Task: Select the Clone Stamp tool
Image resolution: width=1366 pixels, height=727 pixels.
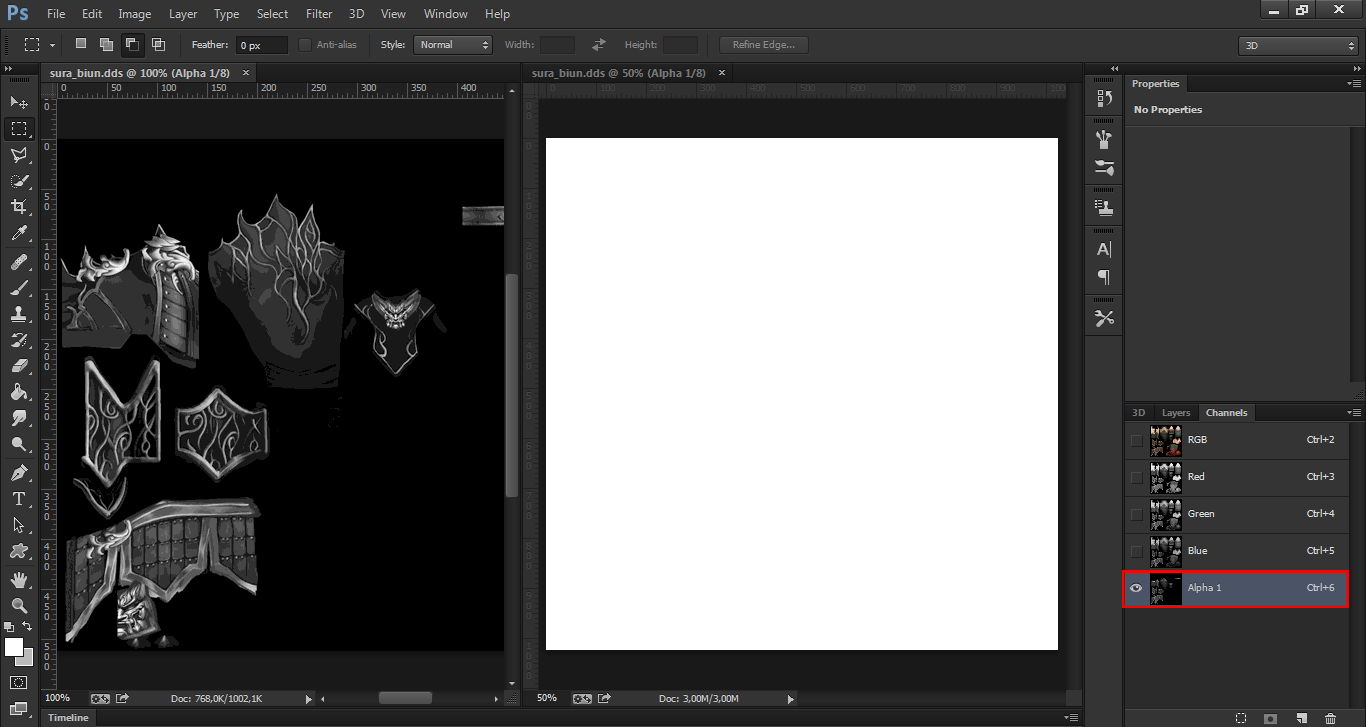Action: 19,314
